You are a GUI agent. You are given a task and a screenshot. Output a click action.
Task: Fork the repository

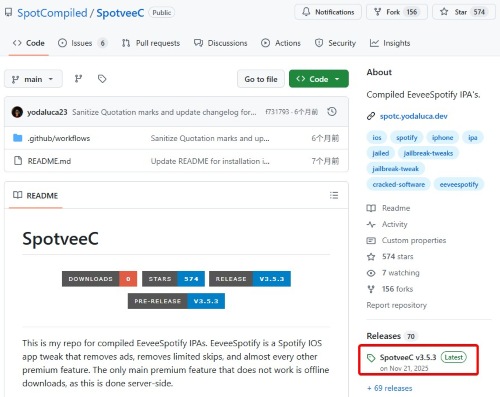tap(397, 12)
